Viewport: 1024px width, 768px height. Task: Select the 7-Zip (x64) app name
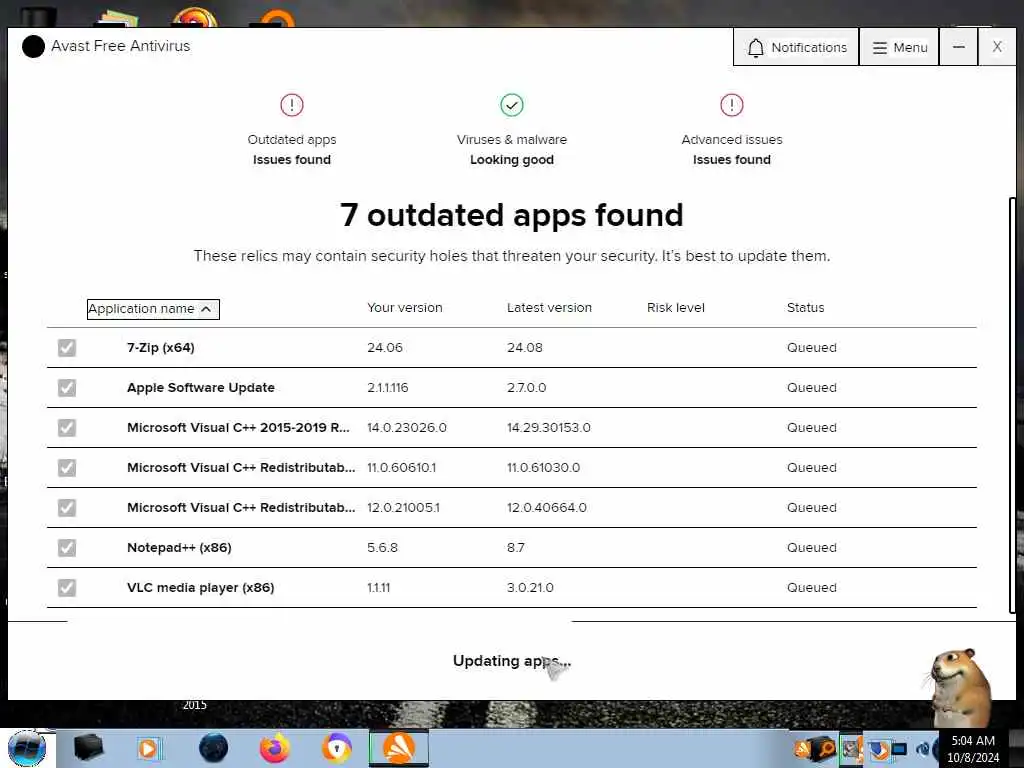pos(161,347)
